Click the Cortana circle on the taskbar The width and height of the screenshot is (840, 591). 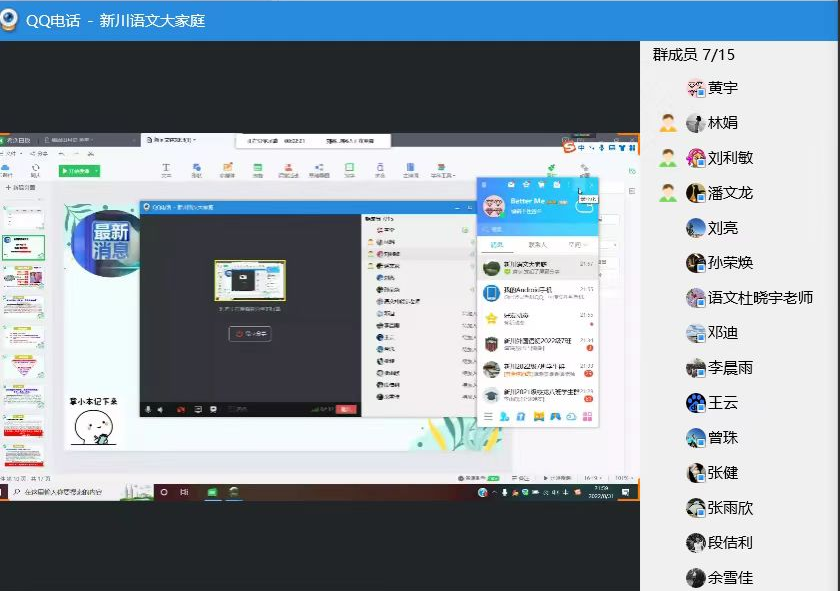tap(164, 492)
